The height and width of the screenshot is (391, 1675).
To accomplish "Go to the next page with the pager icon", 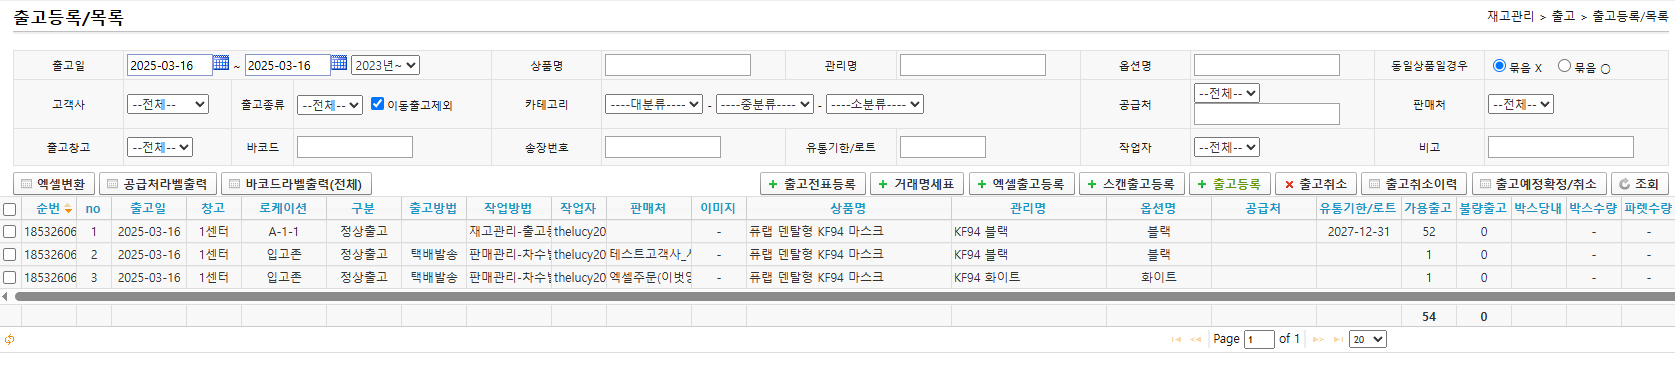I will (1318, 340).
